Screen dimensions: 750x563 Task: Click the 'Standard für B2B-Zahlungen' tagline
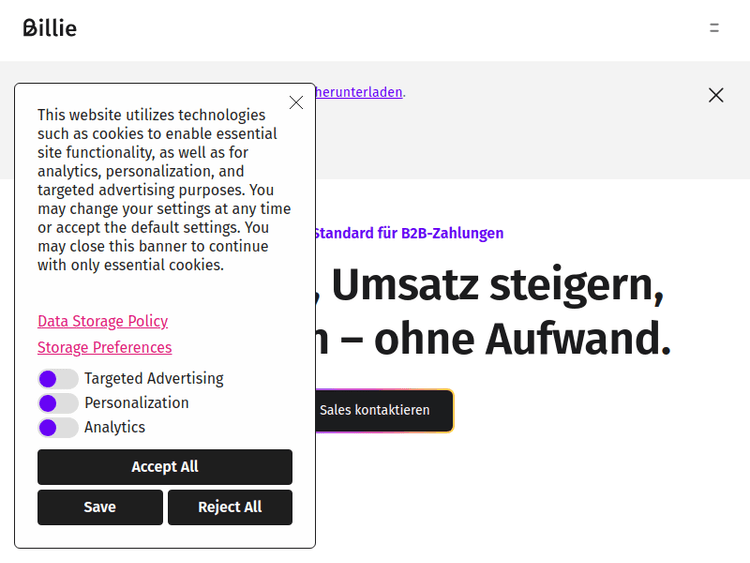pos(408,233)
